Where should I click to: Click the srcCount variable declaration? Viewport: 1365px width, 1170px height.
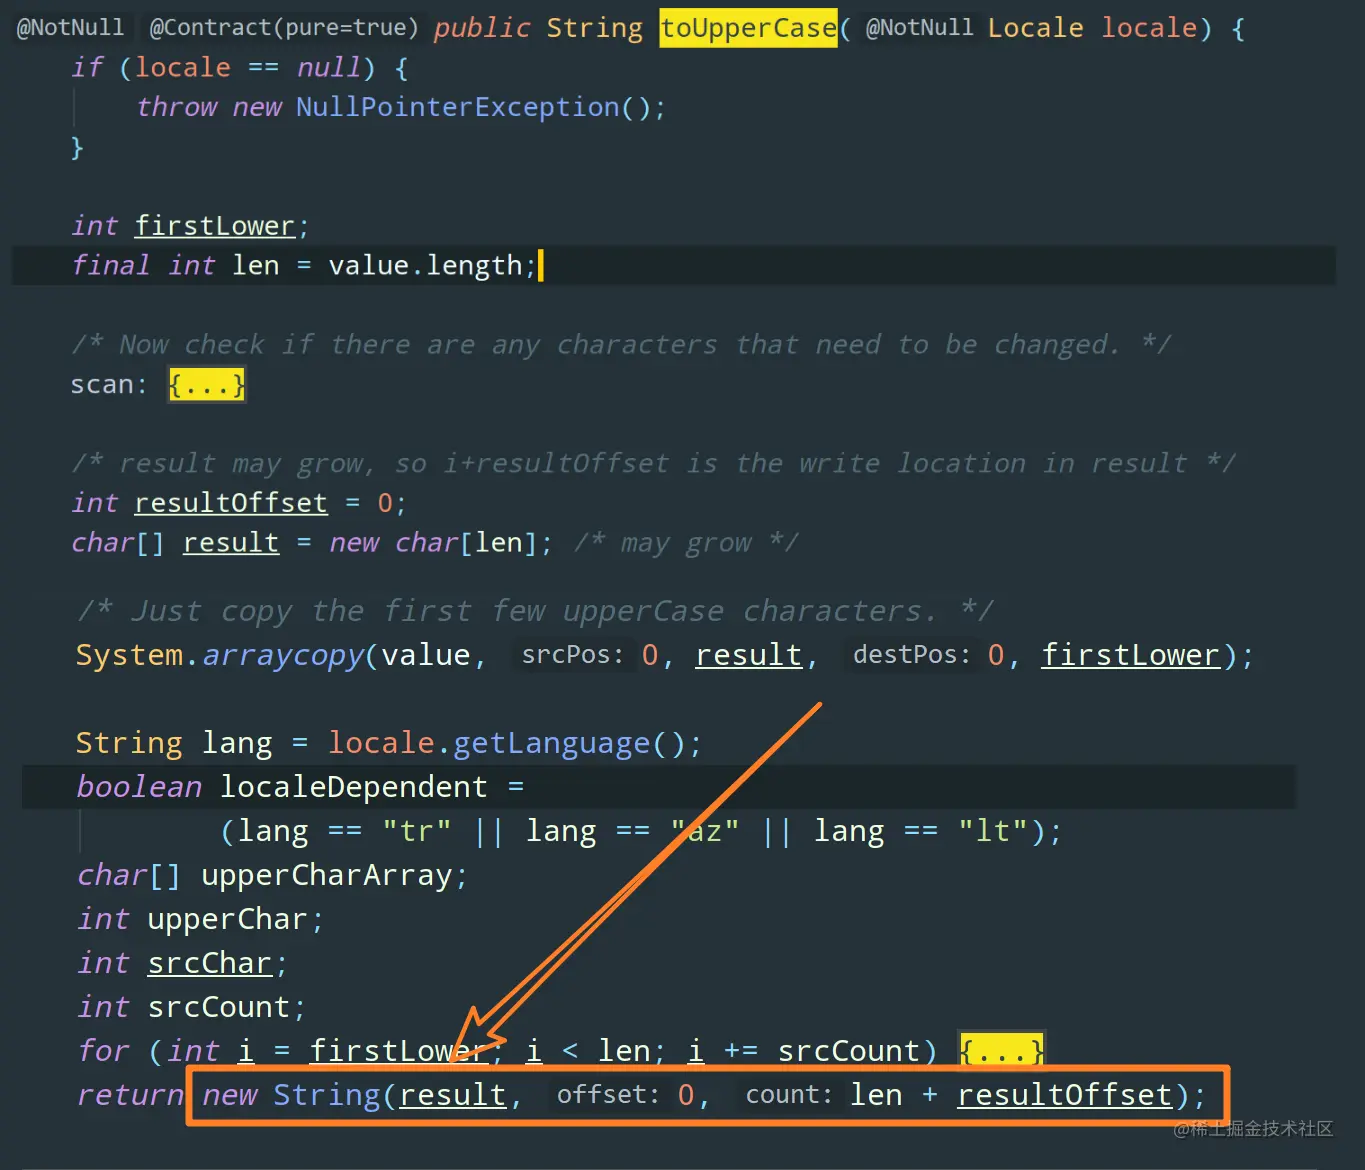coord(219,1007)
